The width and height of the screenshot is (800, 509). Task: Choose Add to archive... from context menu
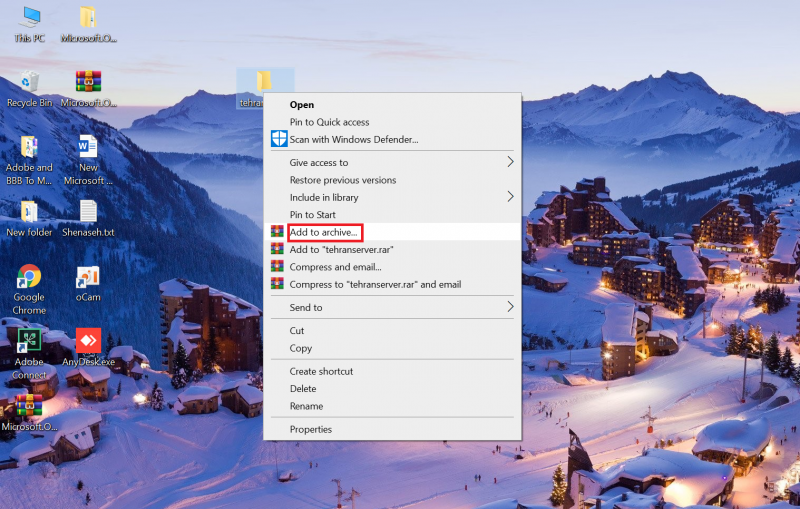pyautogui.click(x=323, y=232)
